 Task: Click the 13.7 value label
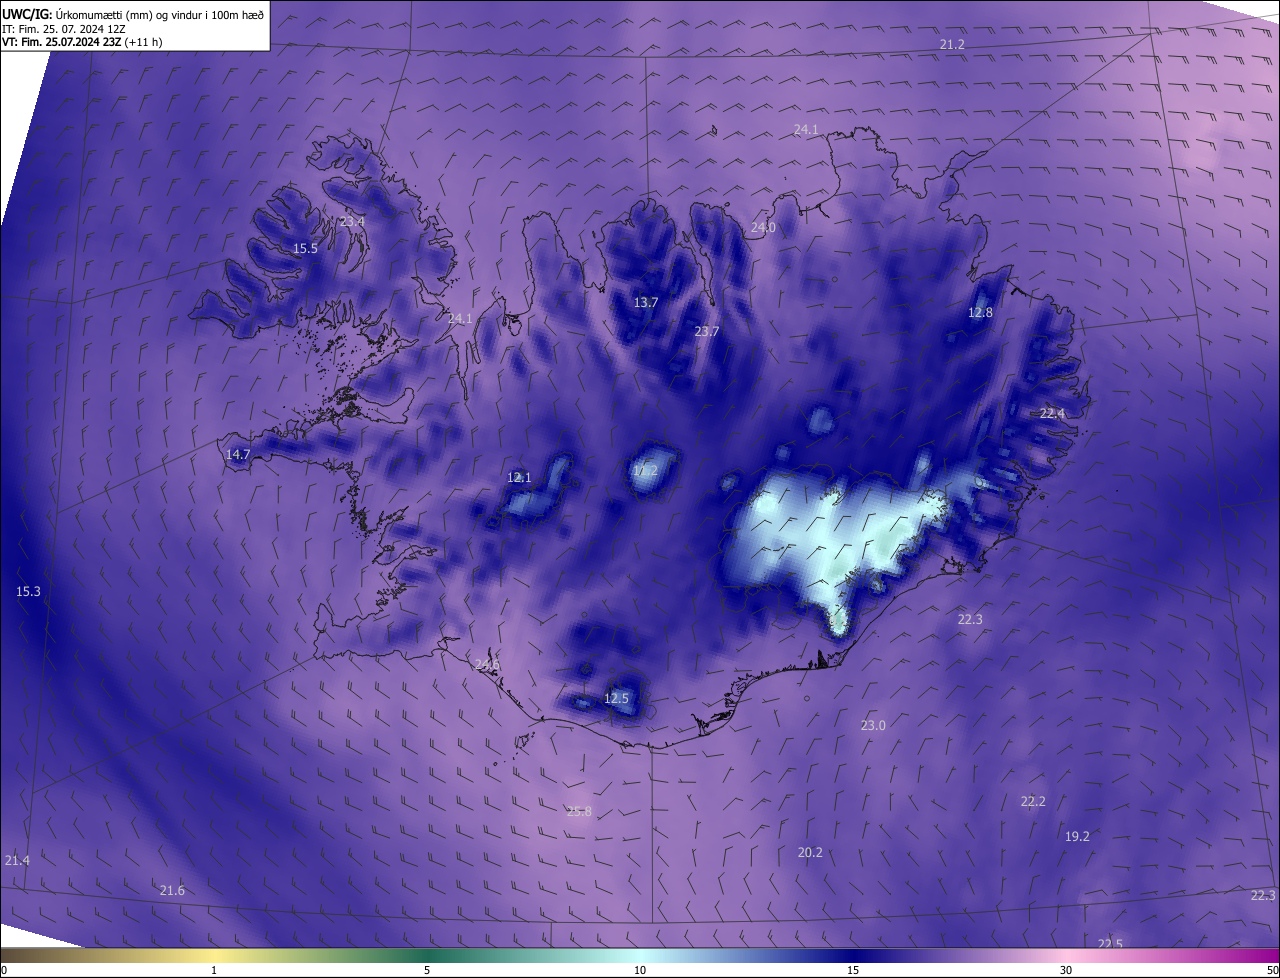(646, 303)
